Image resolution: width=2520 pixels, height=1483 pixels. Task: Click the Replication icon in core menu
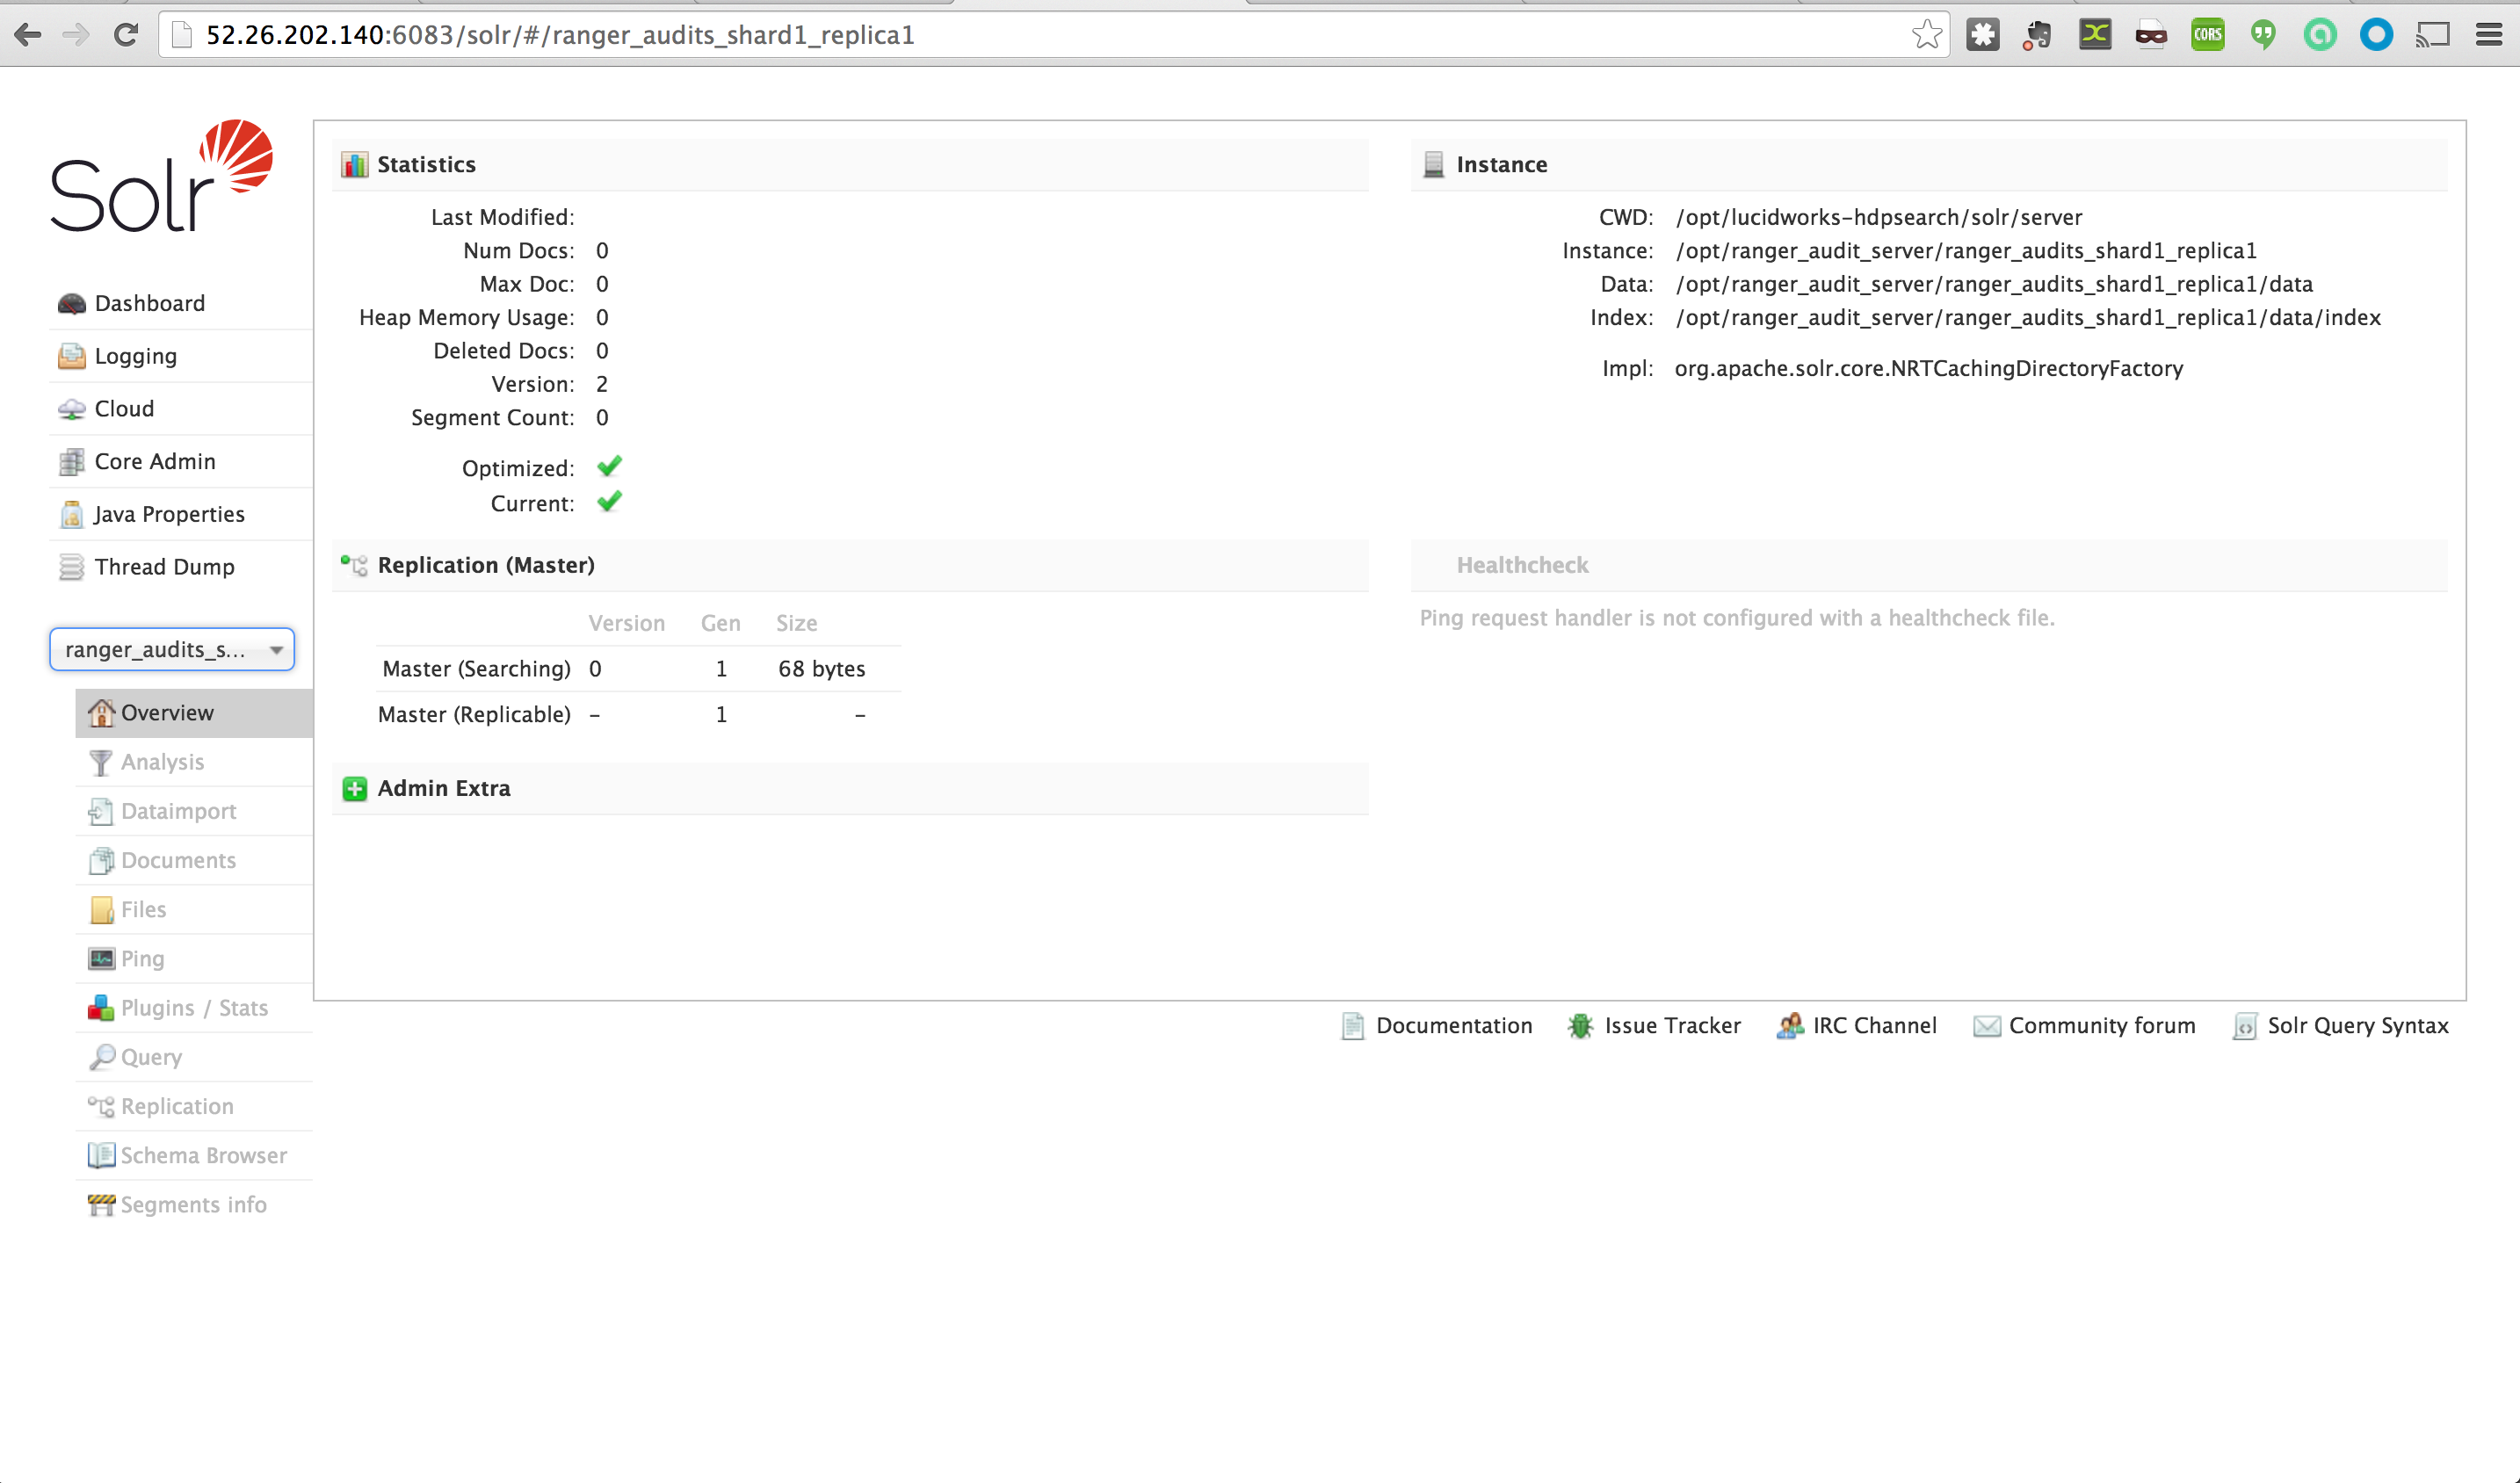[x=101, y=1106]
